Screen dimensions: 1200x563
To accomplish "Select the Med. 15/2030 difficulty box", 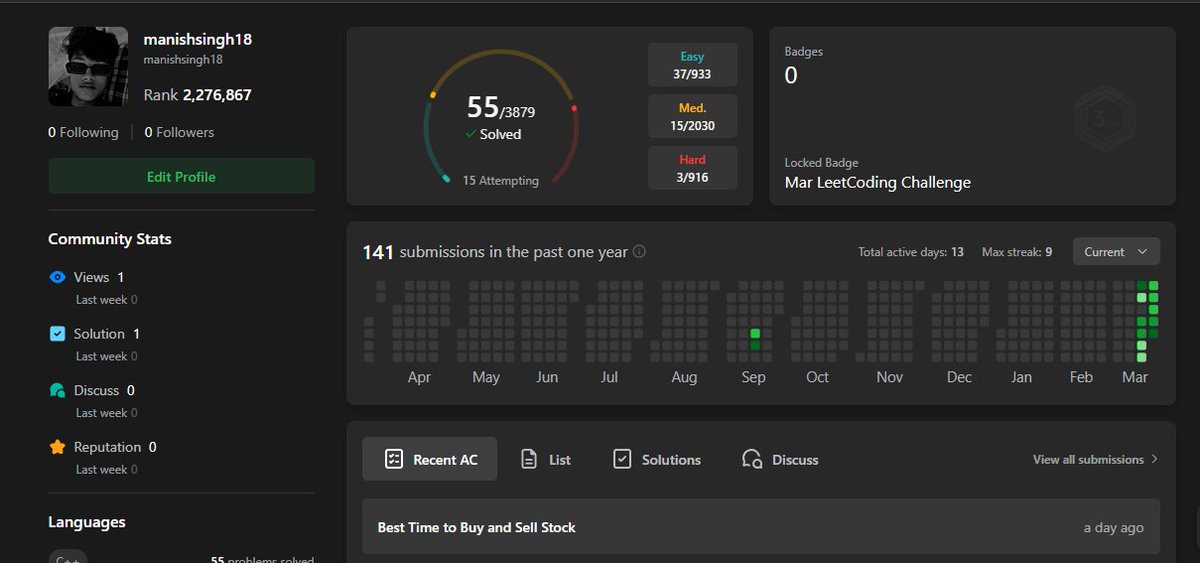I will (692, 117).
